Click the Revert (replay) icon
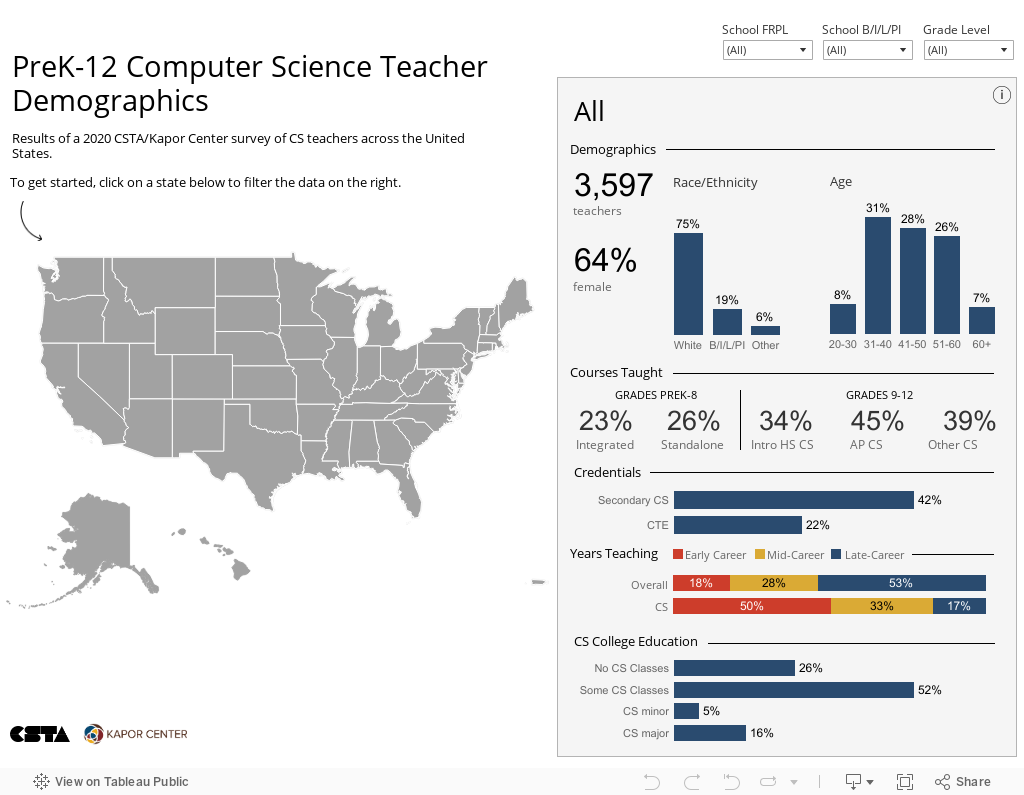Image resolution: width=1024 pixels, height=795 pixels. 731,781
